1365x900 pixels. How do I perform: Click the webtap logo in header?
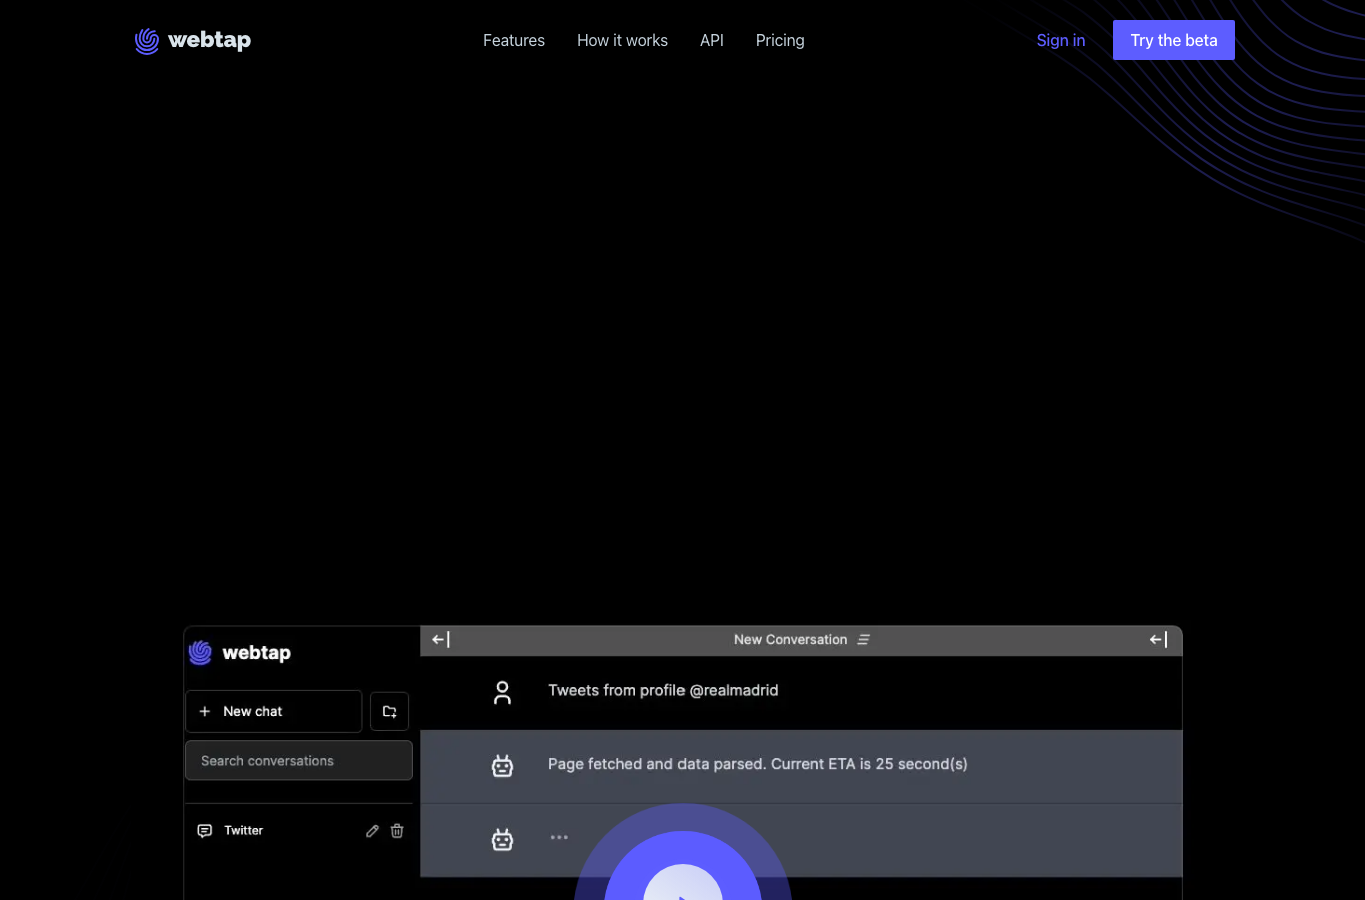(193, 40)
